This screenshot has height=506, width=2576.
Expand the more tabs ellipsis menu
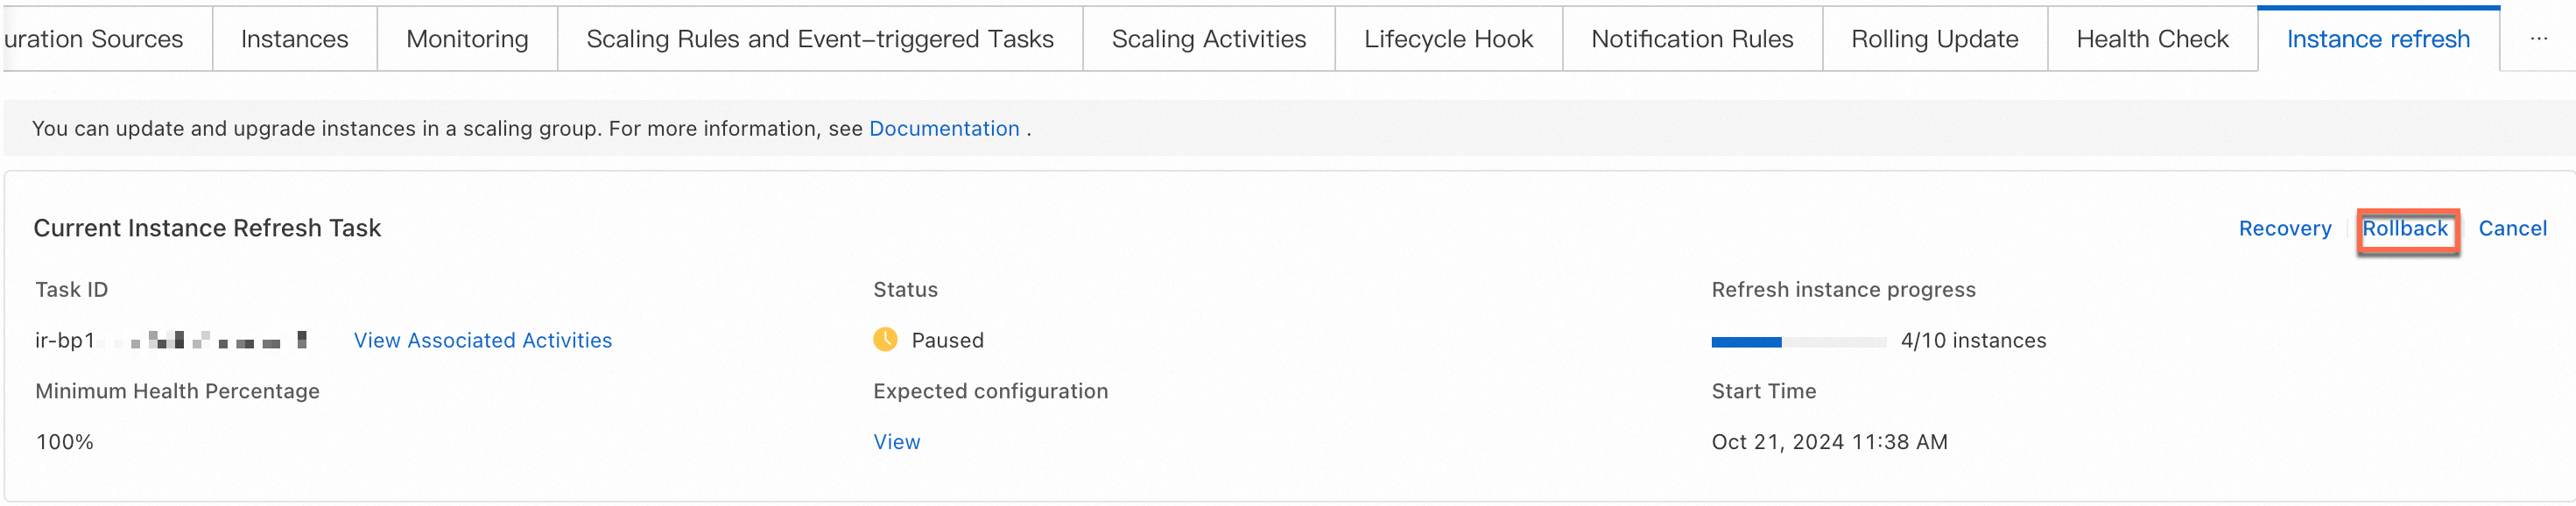pyautogui.click(x=2538, y=39)
